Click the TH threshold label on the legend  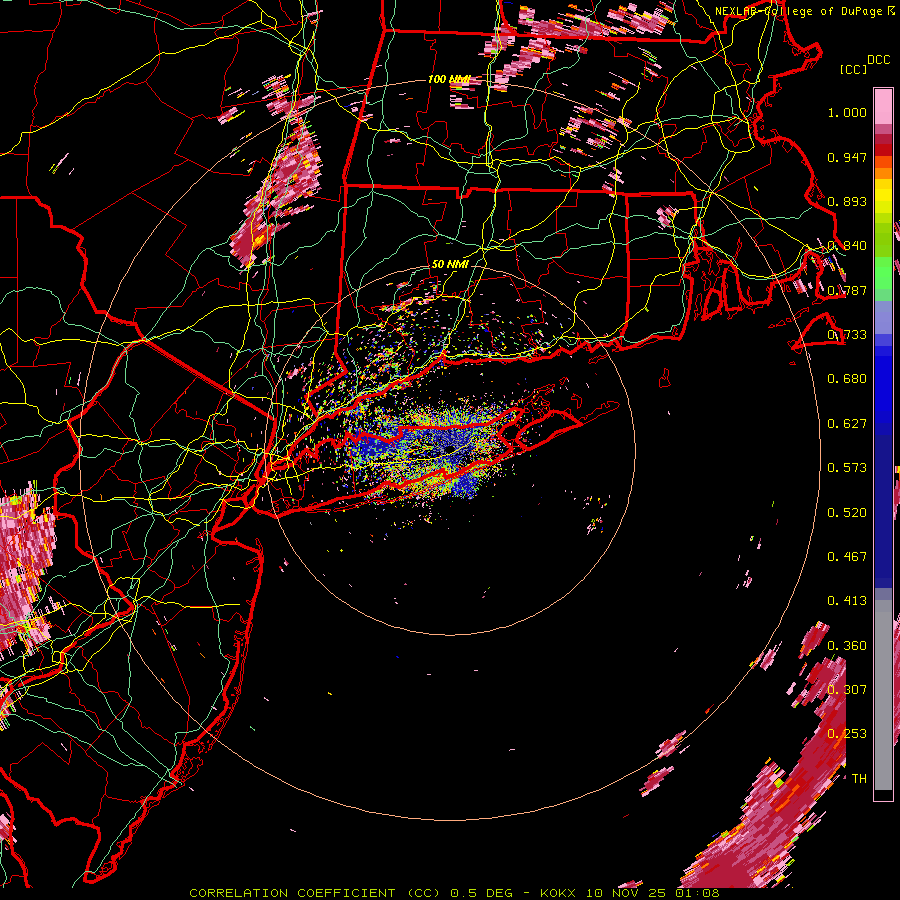[x=859, y=778]
